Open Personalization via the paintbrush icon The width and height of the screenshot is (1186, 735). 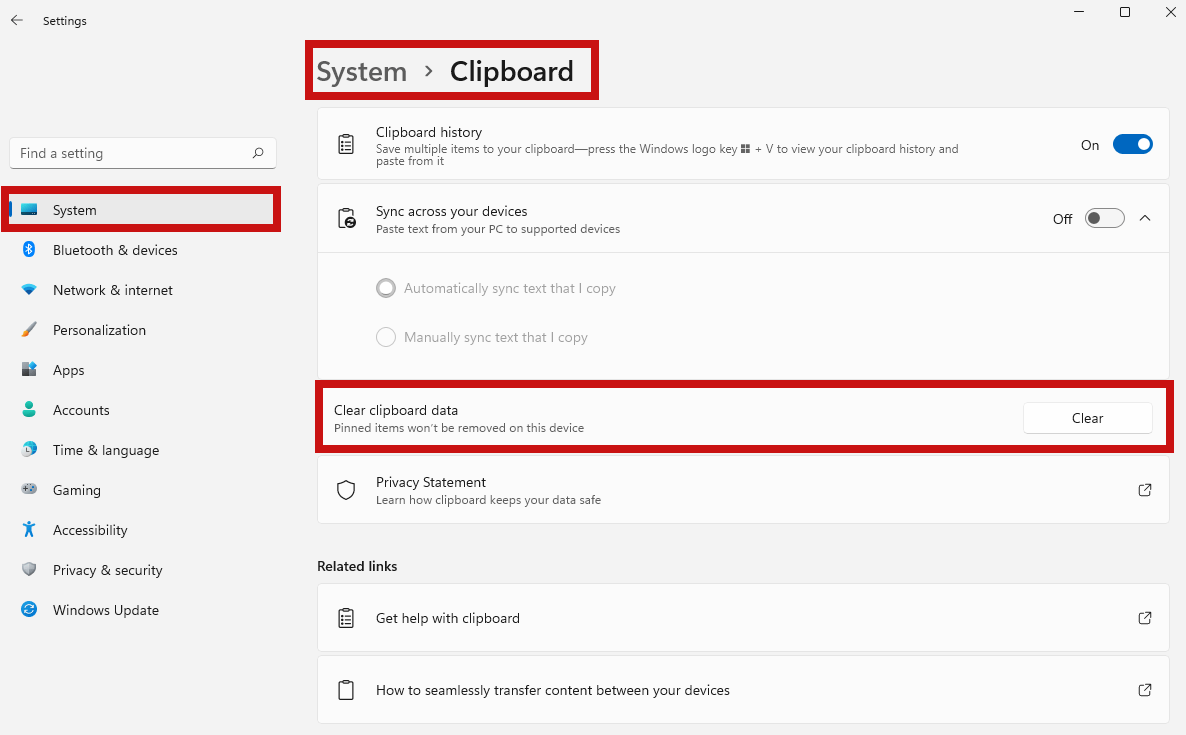29,330
